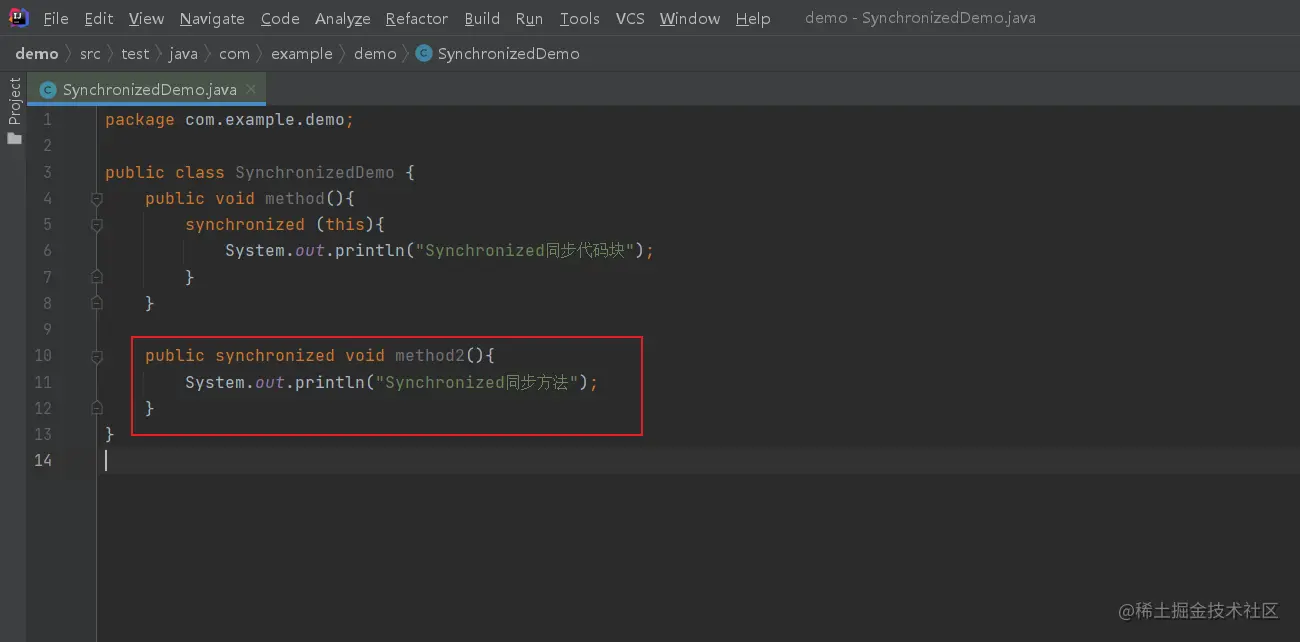Open the Tools menu
The image size is (1300, 642).
(x=580, y=19)
